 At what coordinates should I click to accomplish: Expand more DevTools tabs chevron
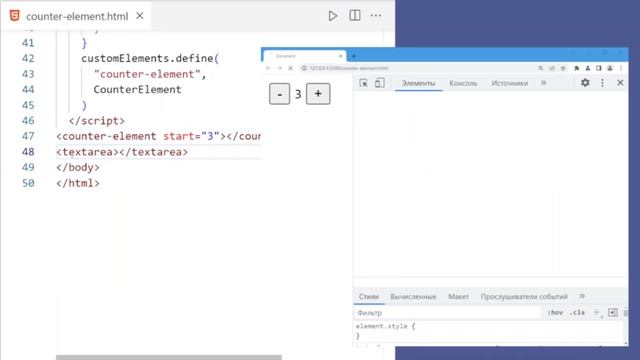[x=543, y=83]
